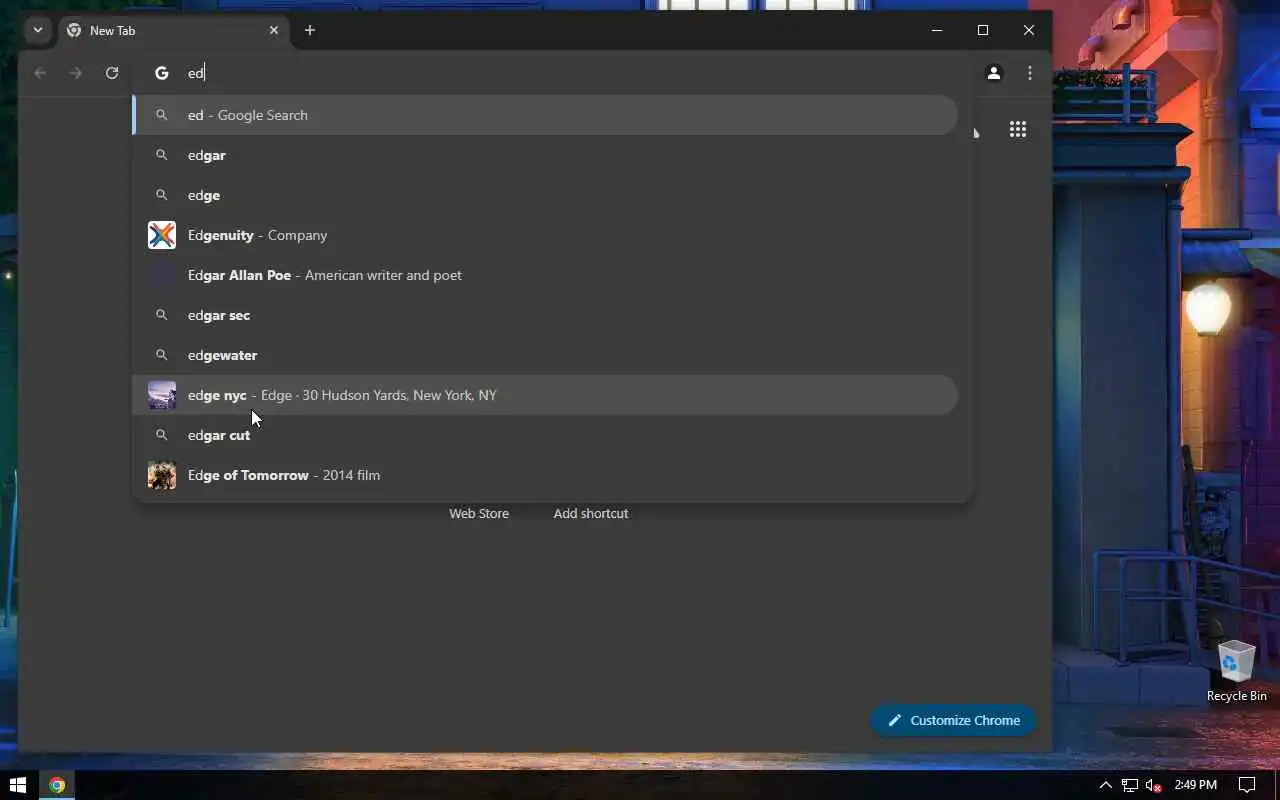Choose the 'edgewater' suggestion
The image size is (1280, 800).
click(x=545, y=355)
